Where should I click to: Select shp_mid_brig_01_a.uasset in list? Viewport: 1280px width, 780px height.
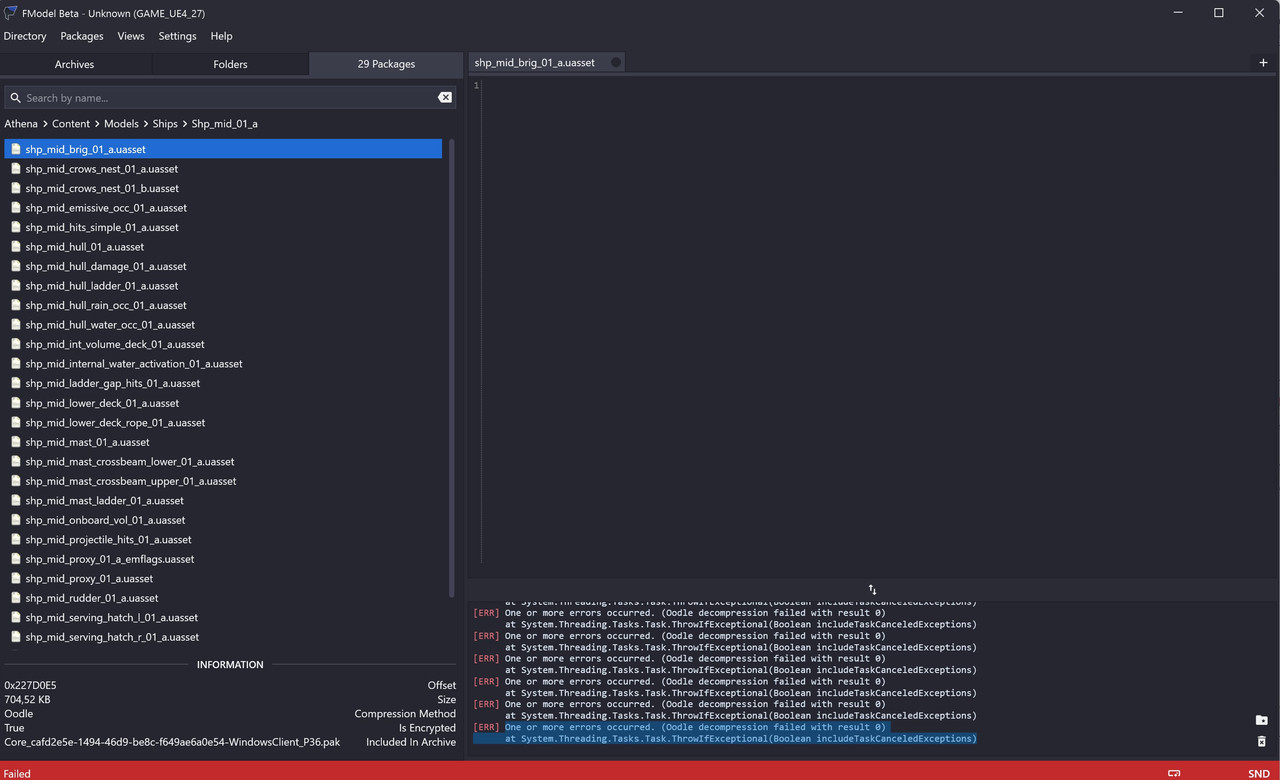click(x=223, y=149)
